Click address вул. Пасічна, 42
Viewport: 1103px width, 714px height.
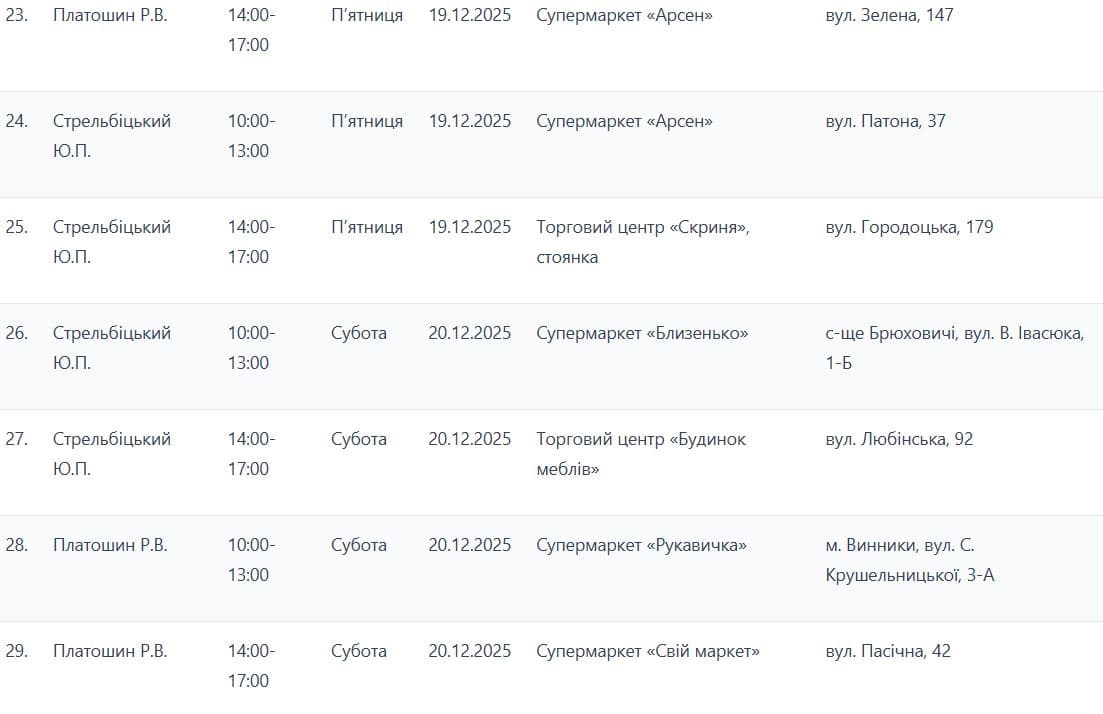coord(888,651)
